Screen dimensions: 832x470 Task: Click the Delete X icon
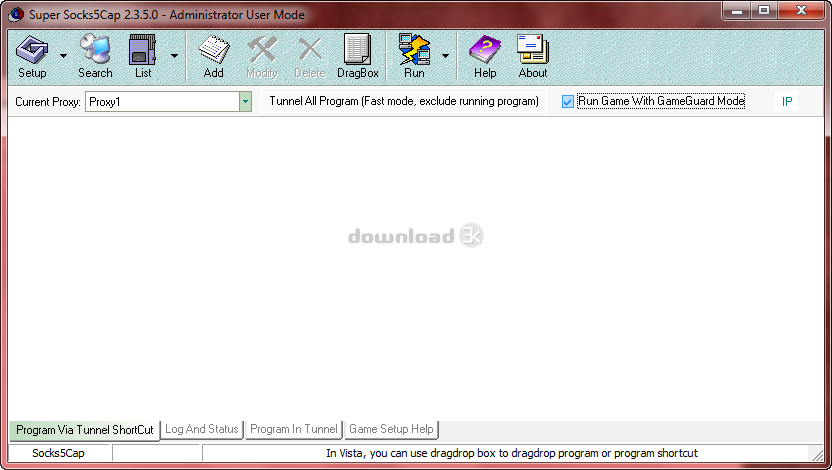click(310, 56)
